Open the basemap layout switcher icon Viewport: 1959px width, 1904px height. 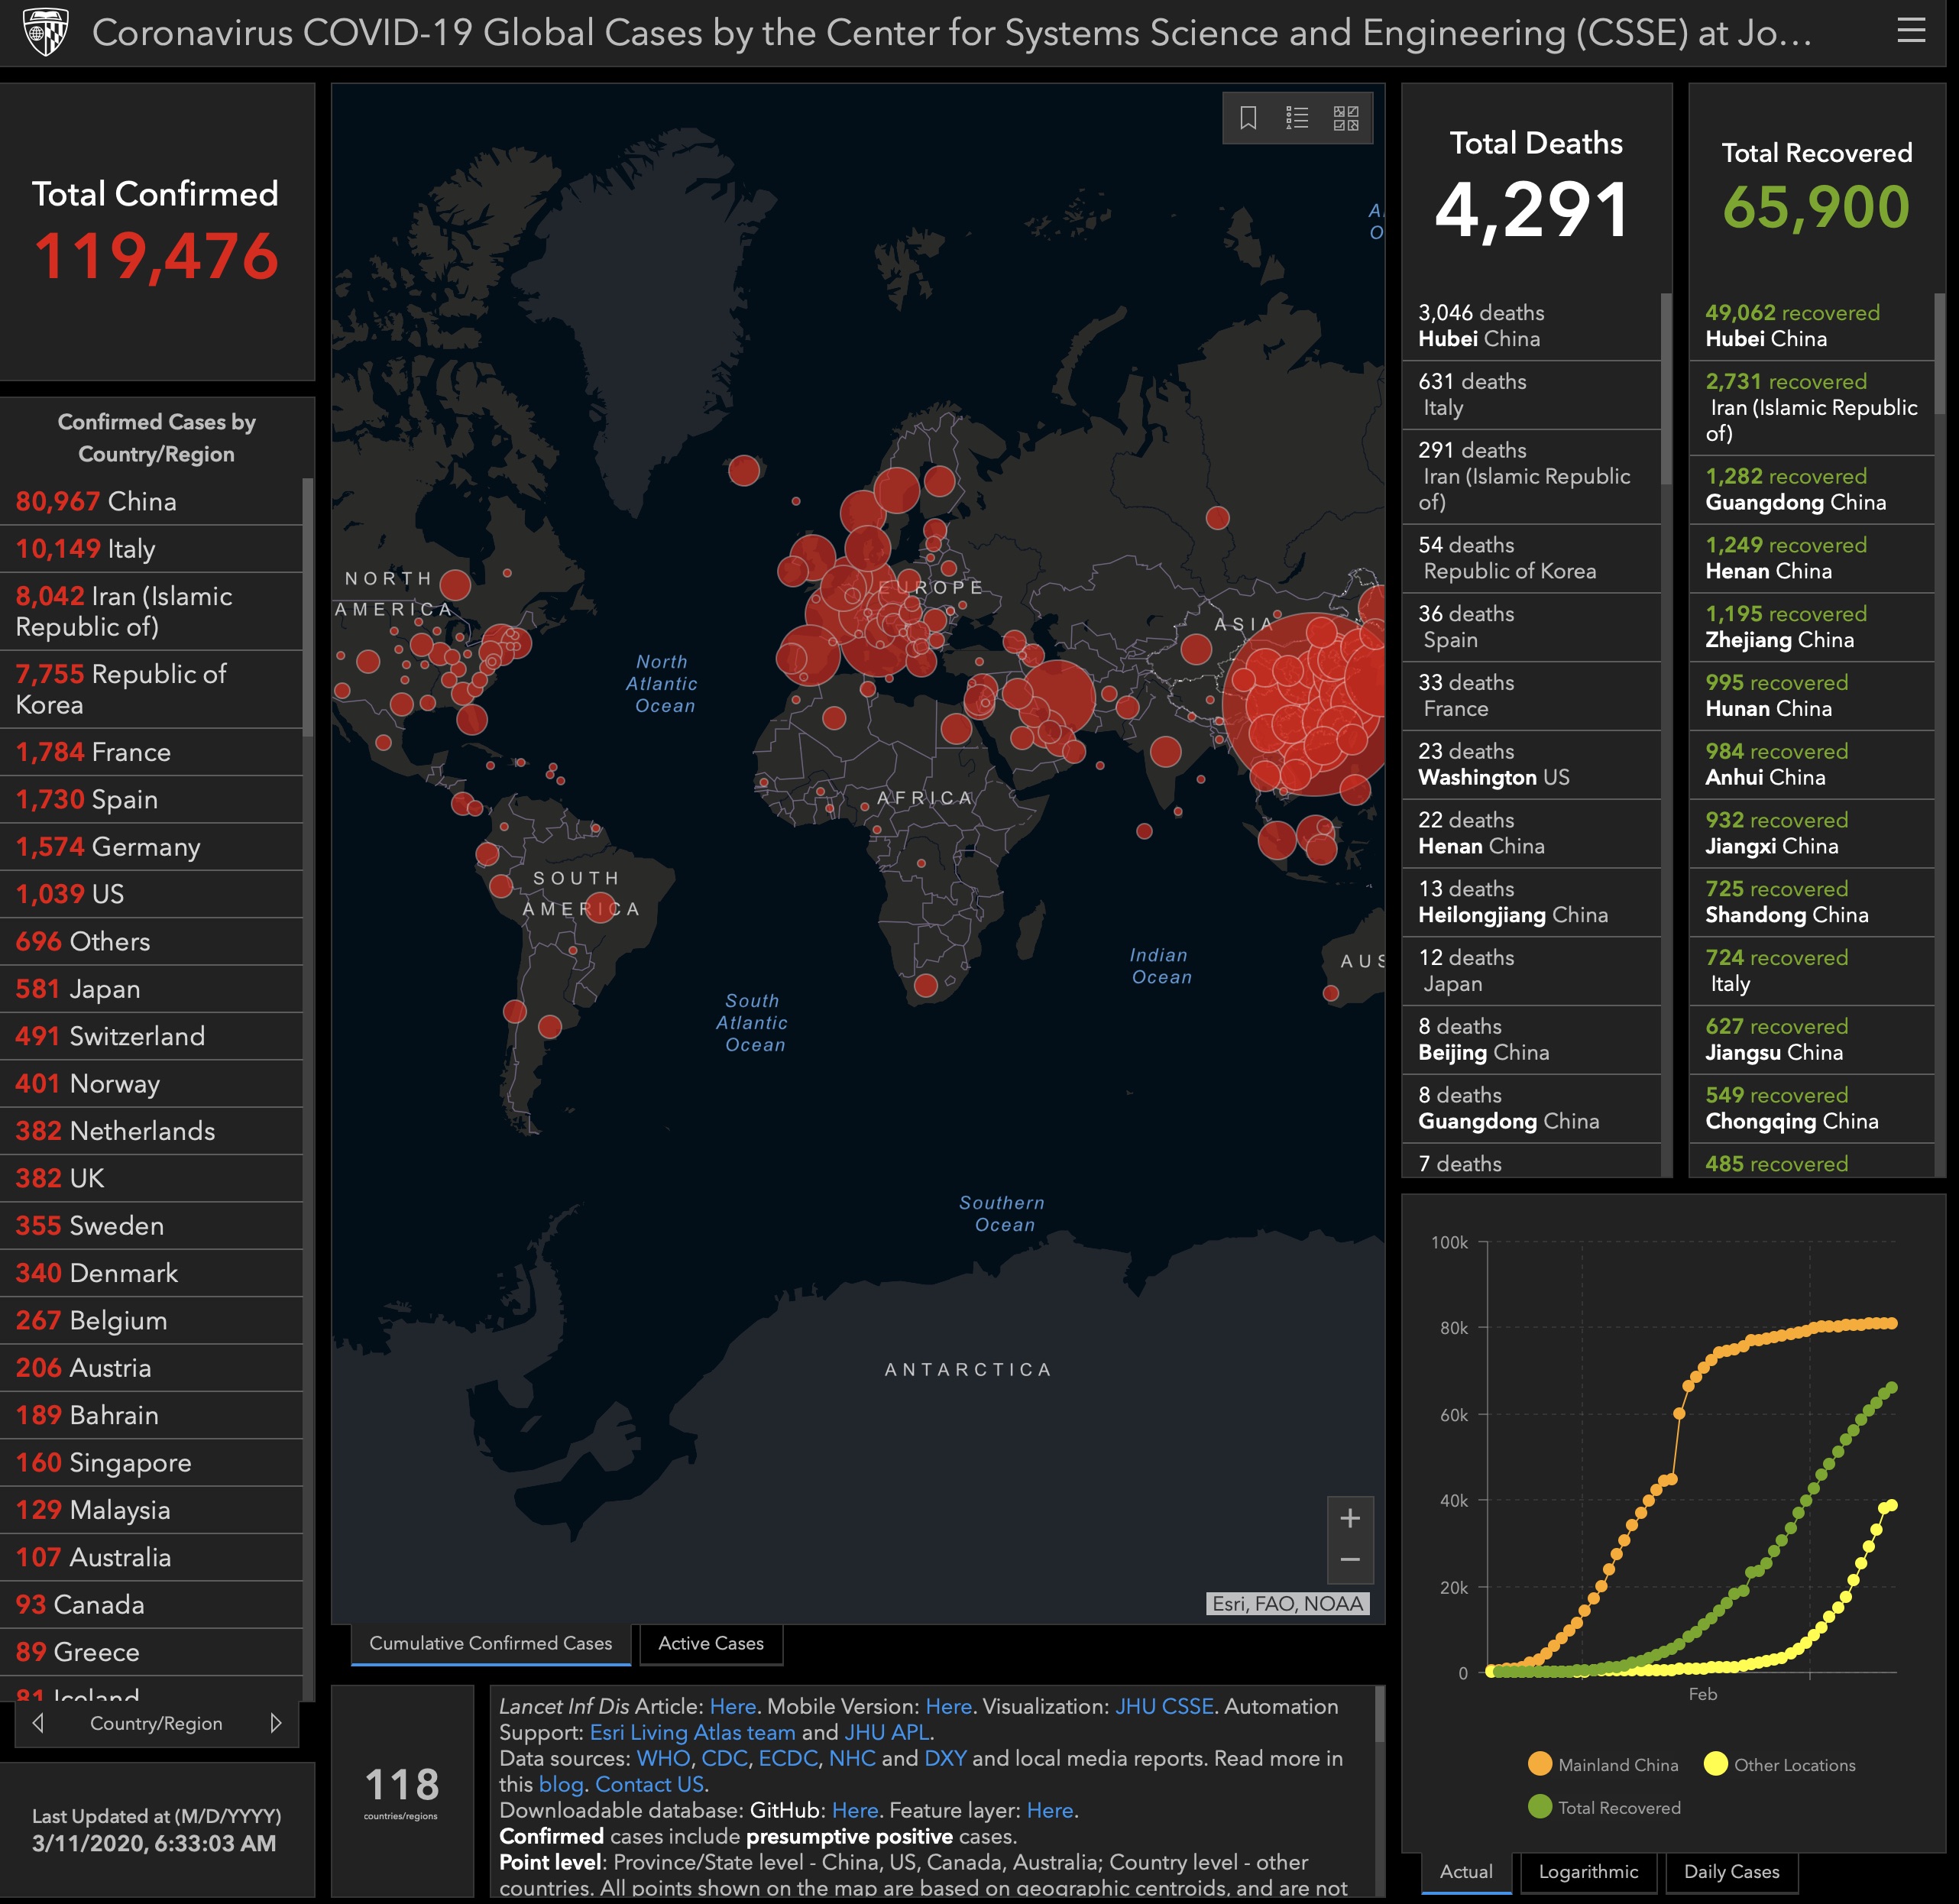point(1347,117)
